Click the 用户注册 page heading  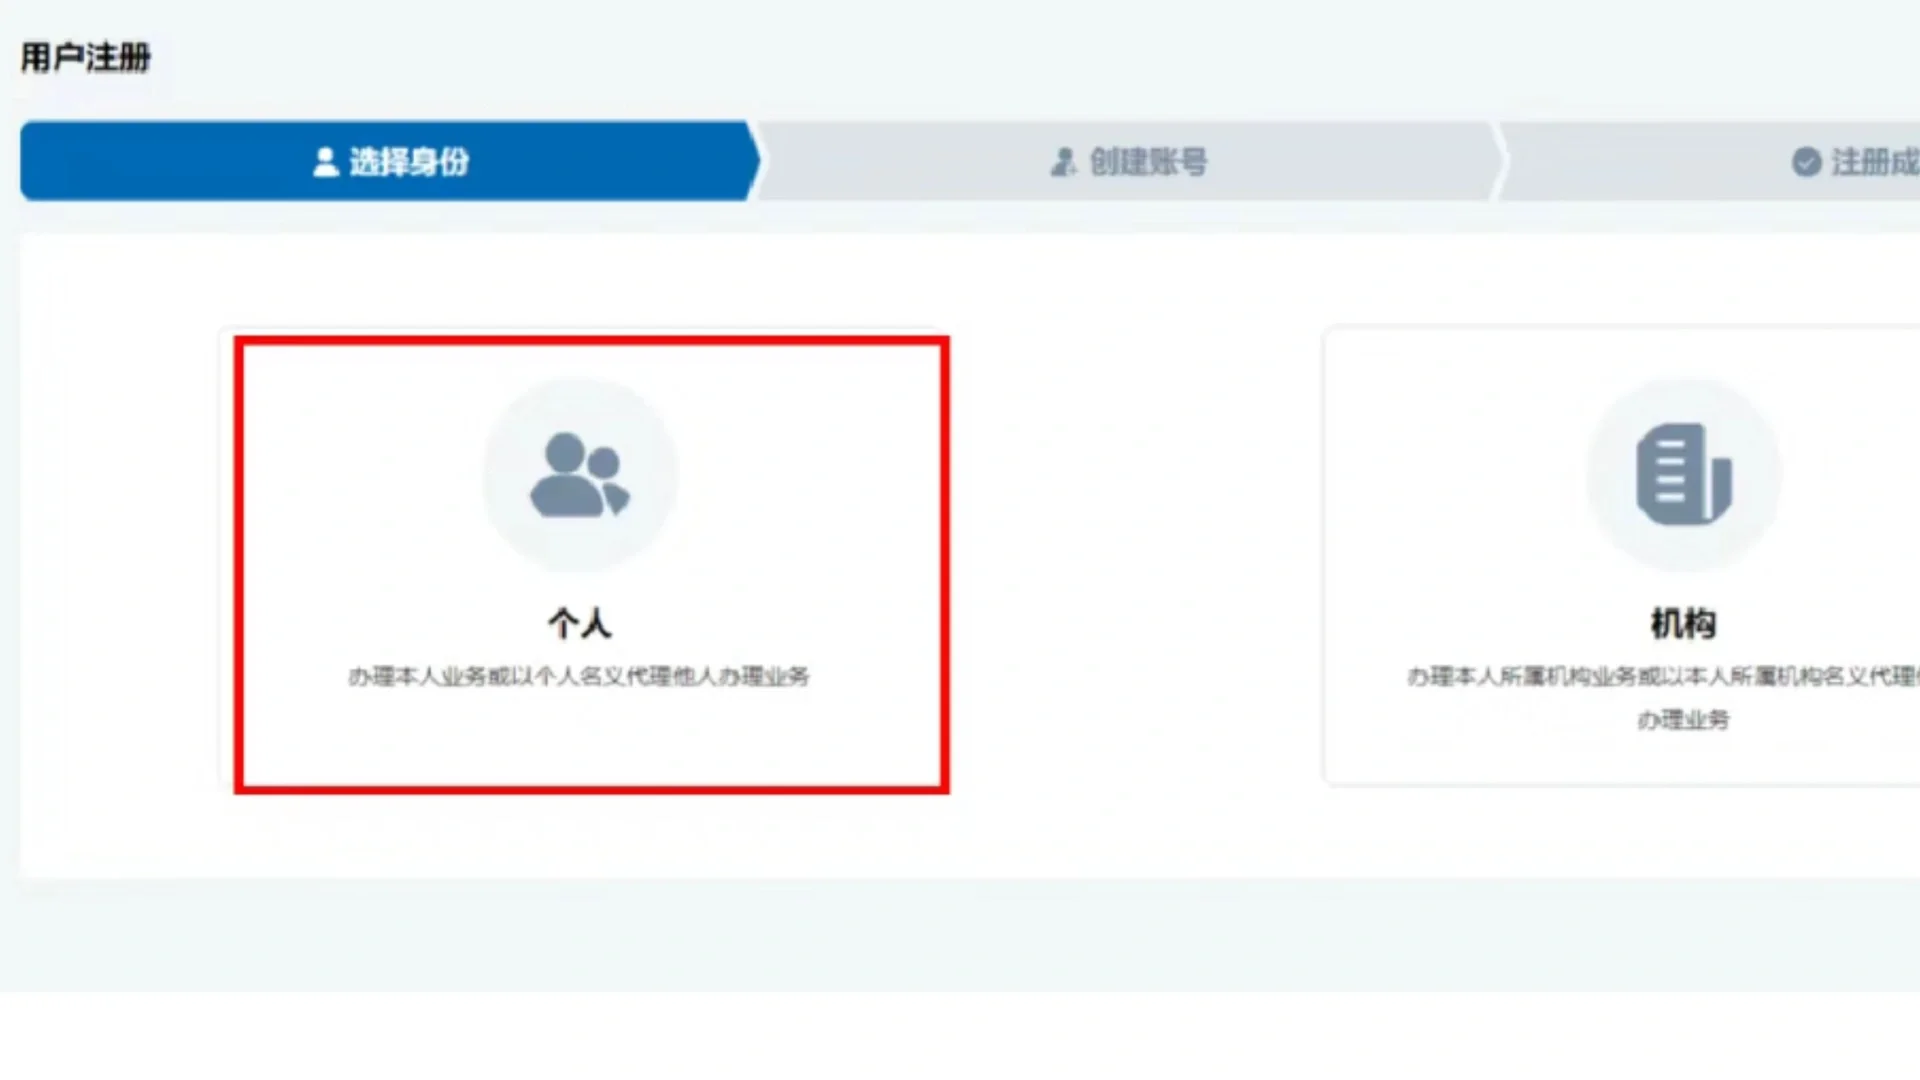[x=86, y=58]
